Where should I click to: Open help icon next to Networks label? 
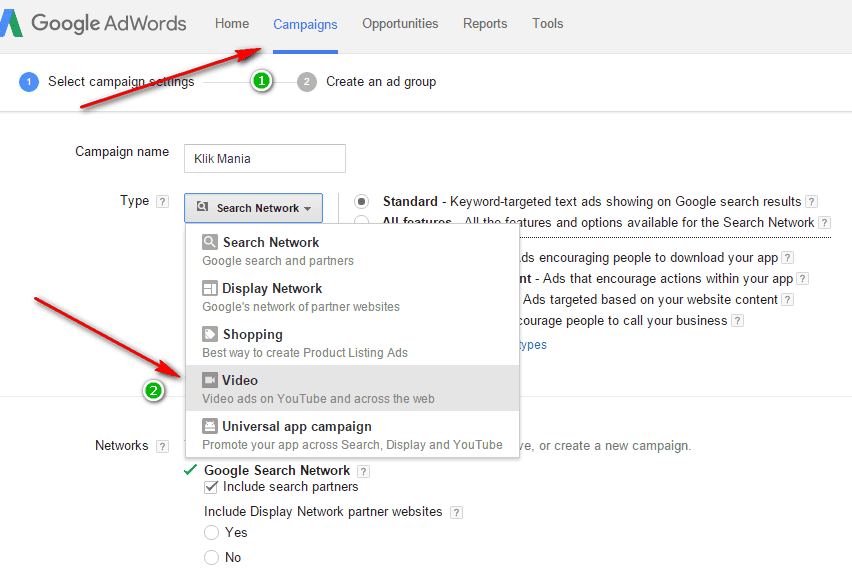162,447
